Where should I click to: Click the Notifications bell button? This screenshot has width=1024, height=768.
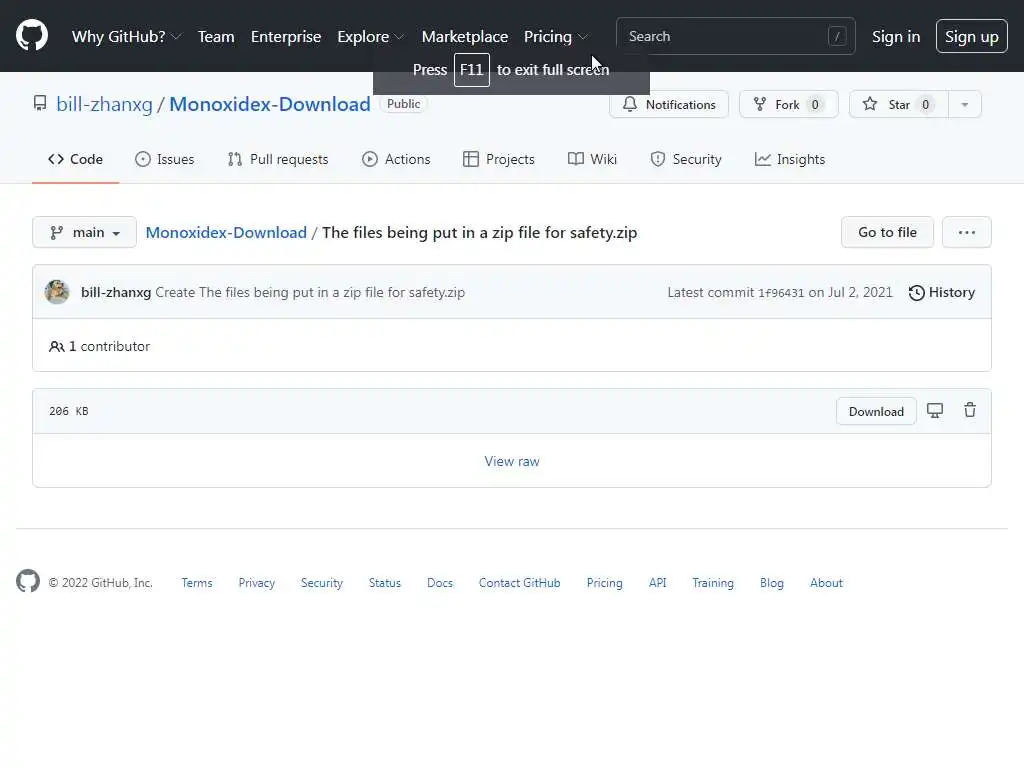[x=669, y=104]
